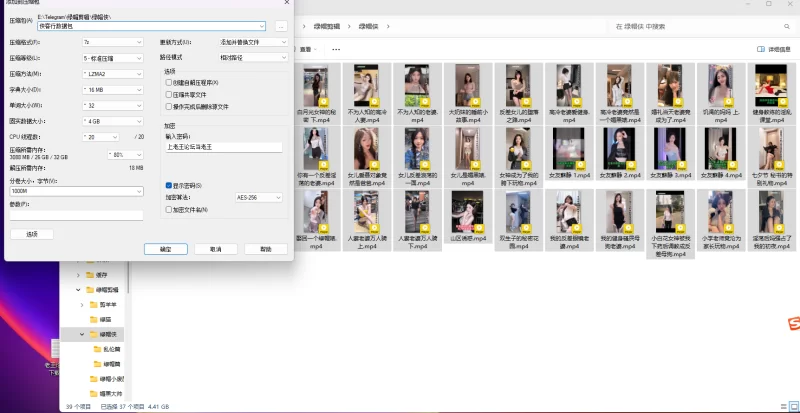The width and height of the screenshot is (800, 413).
Task: Click the breadcrumb chevron after the last folder
Action: click(388, 26)
